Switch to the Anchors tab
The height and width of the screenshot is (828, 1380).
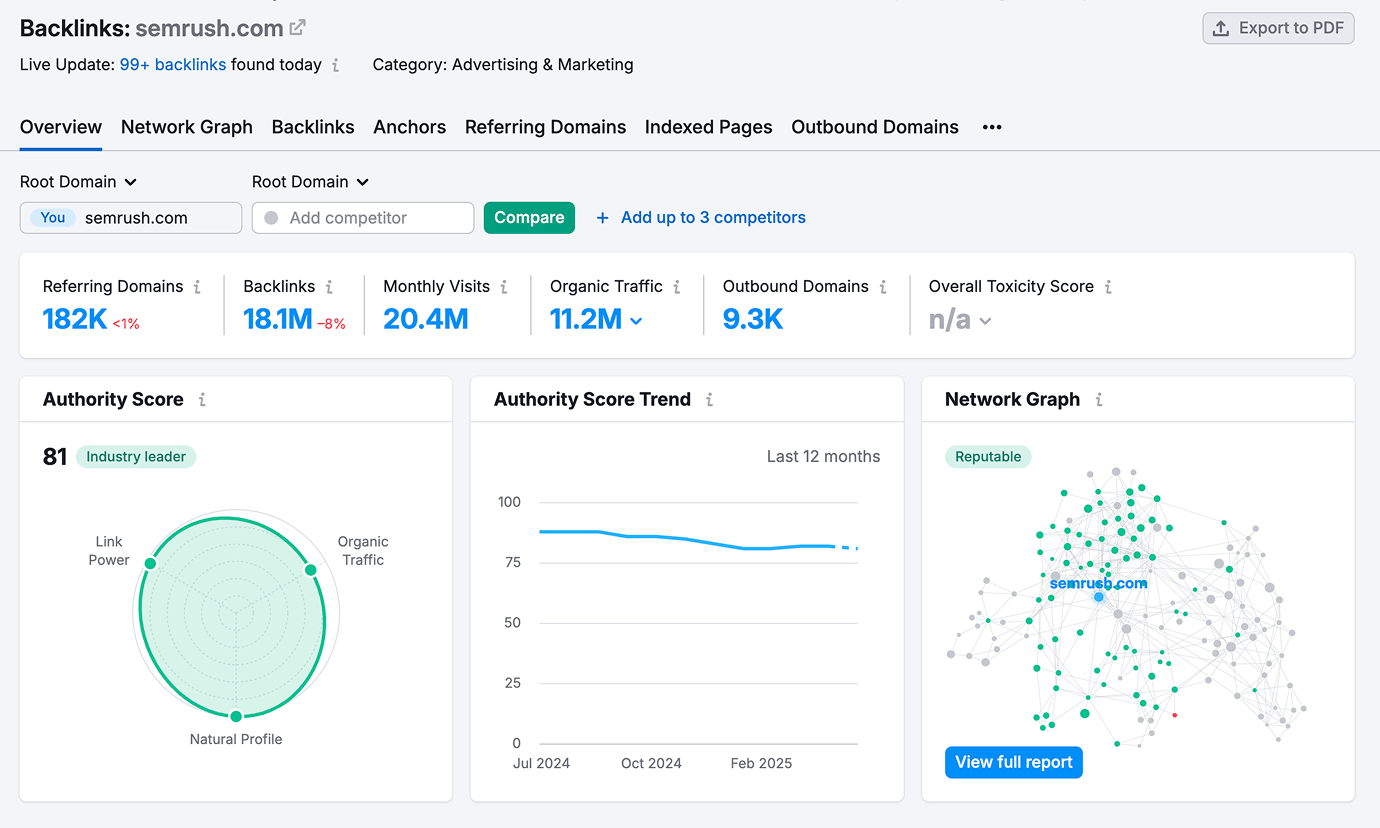409,127
